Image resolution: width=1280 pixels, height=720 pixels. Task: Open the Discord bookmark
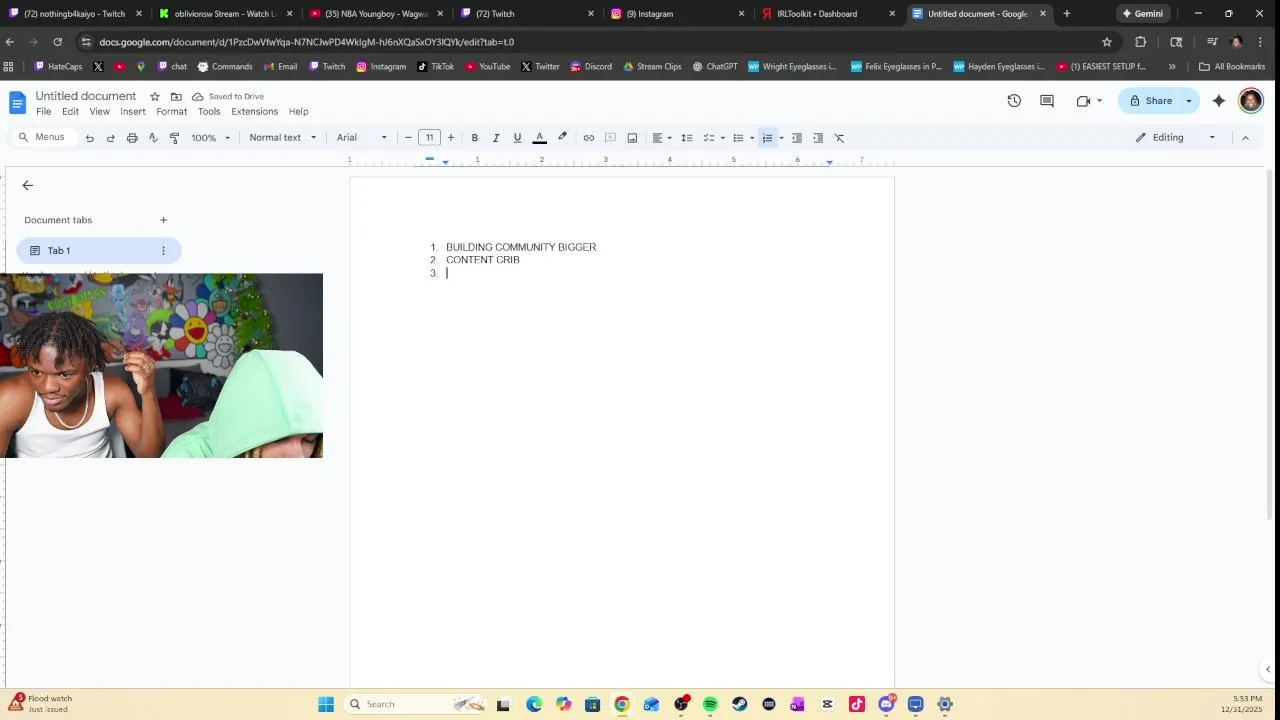click(x=591, y=67)
